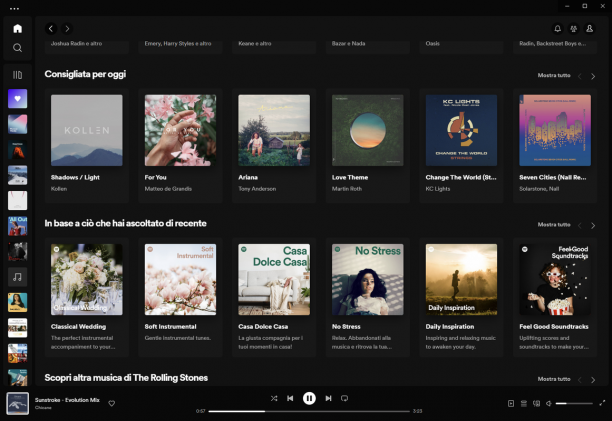Open the notifications bell icon
The image size is (612, 421).
557,28
